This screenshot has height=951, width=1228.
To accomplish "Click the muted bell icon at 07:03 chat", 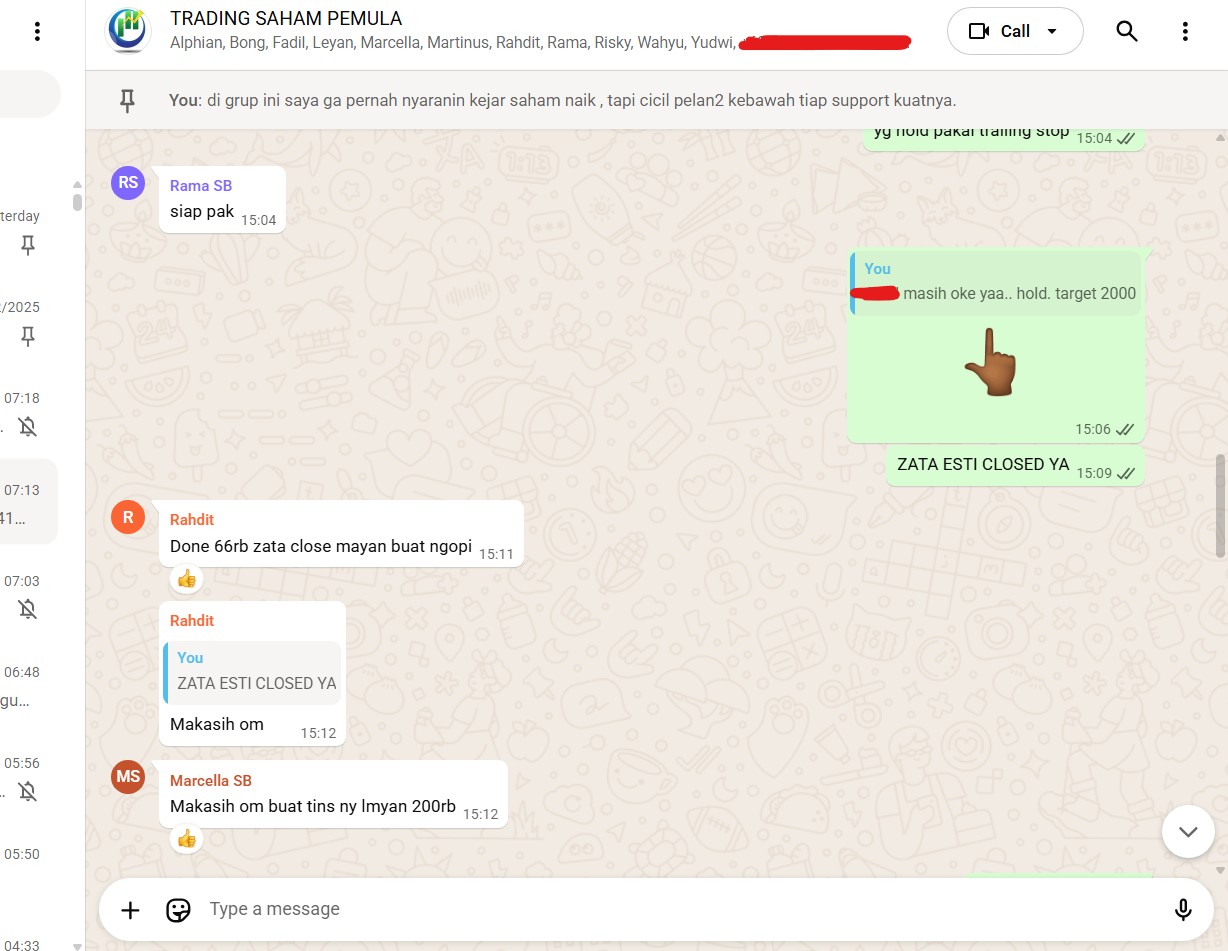I will [28, 609].
